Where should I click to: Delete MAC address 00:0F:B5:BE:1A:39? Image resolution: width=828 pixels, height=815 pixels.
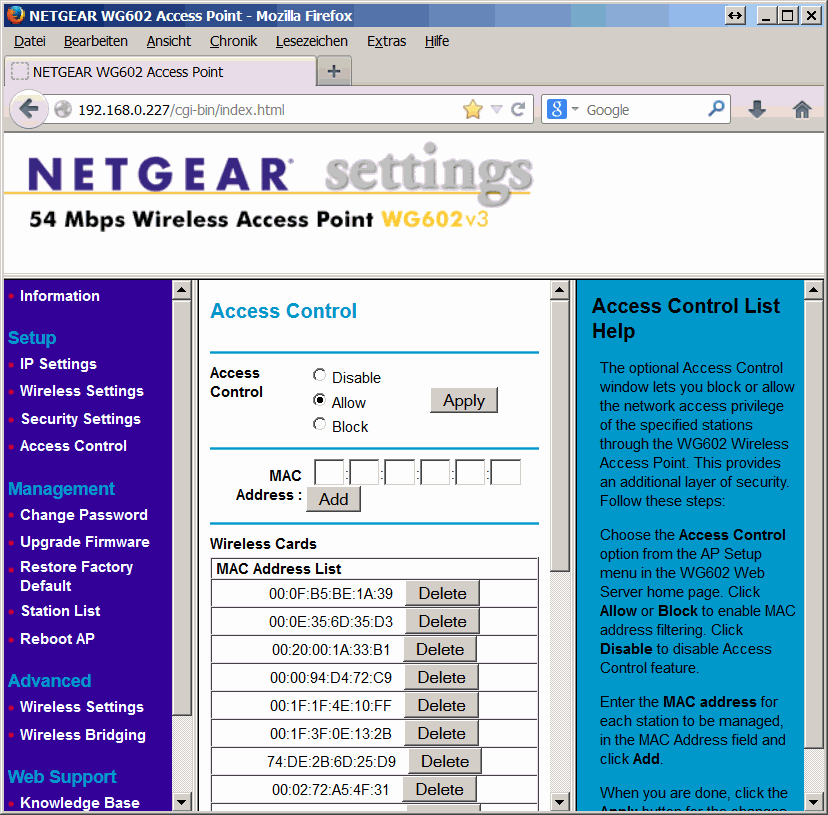click(442, 593)
